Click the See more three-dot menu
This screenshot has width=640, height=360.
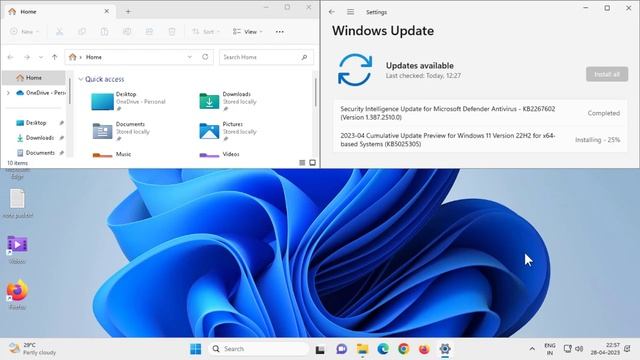pyautogui.click(x=280, y=31)
